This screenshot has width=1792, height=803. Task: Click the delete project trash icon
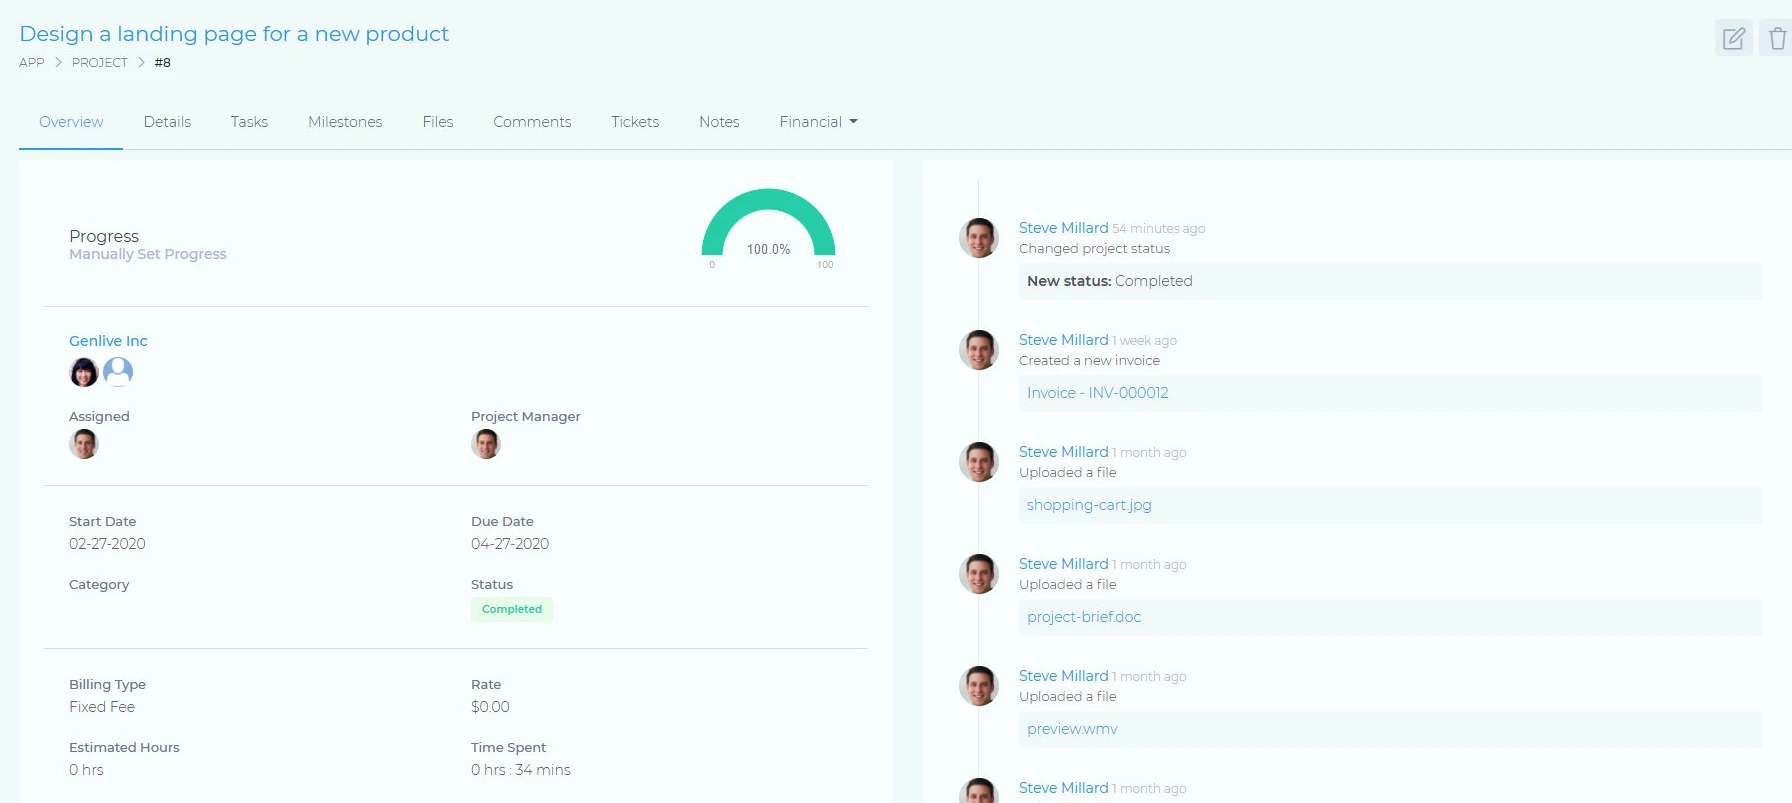pyautogui.click(x=1776, y=39)
